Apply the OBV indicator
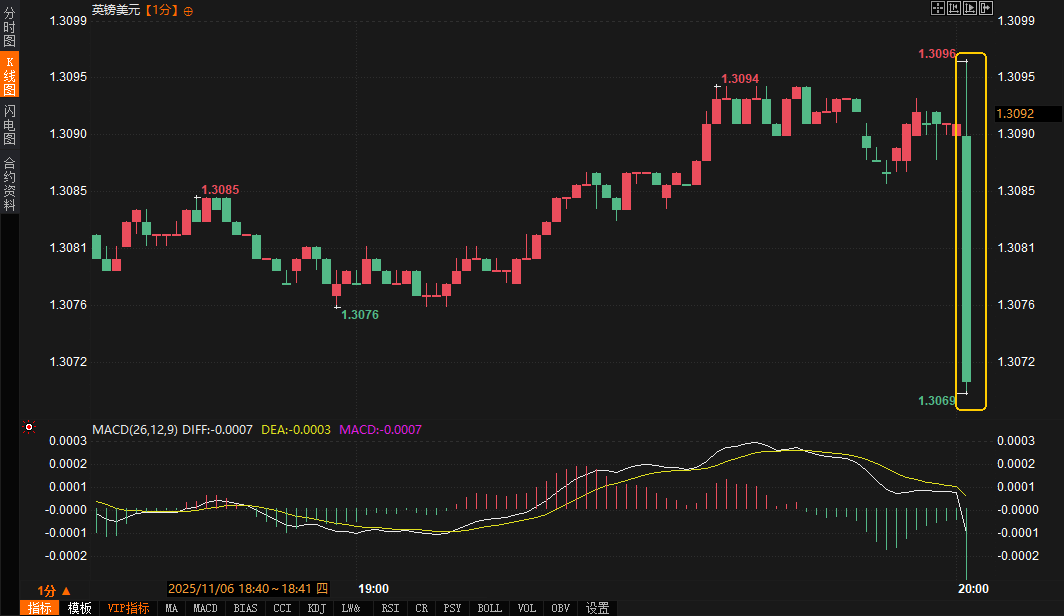1064x616 pixels. click(560, 608)
